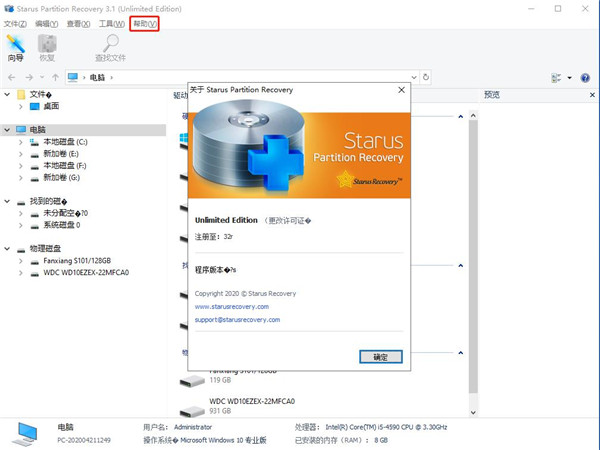Click the 119 GB Fanxiang drive icon
Image resolution: width=600 pixels, height=450 pixels.
coord(192,381)
